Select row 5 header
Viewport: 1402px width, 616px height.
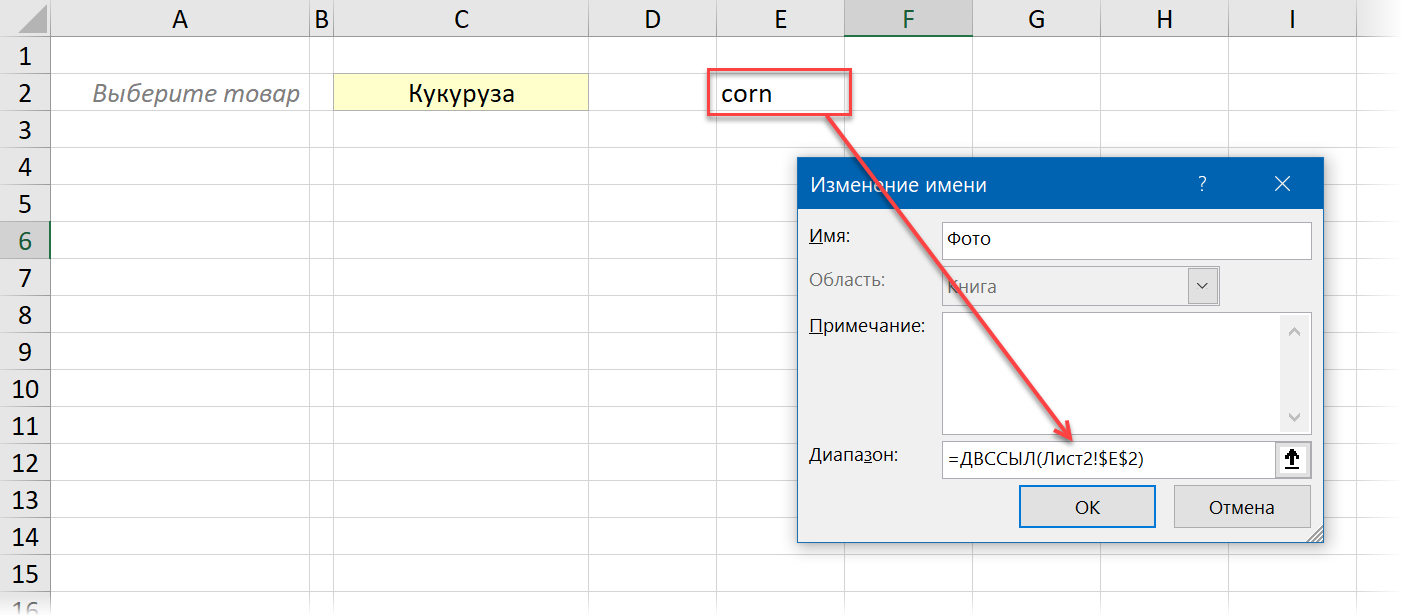pyautogui.click(x=25, y=204)
